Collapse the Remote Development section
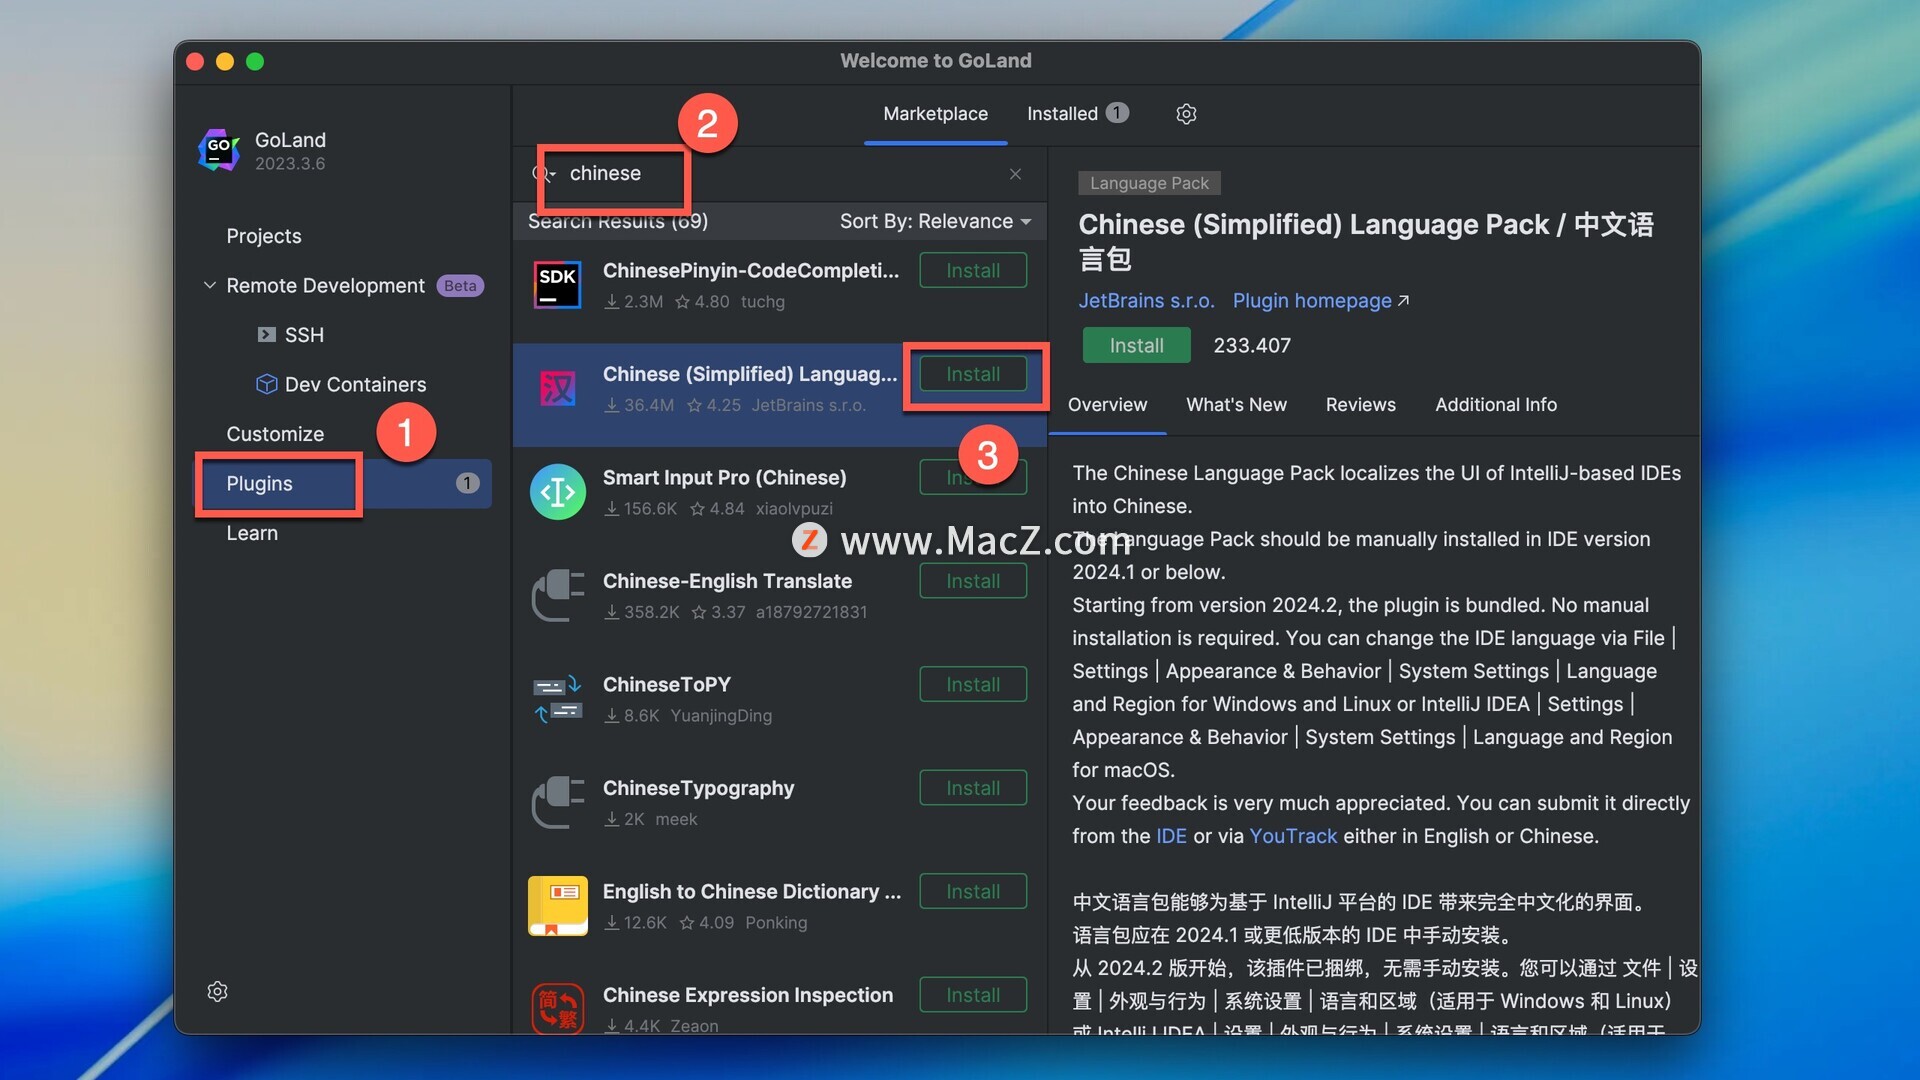The height and width of the screenshot is (1080, 1920). click(x=210, y=286)
